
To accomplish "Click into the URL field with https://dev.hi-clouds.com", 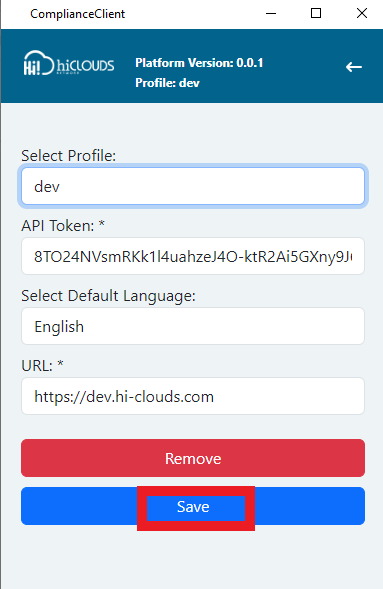I will click(193, 396).
